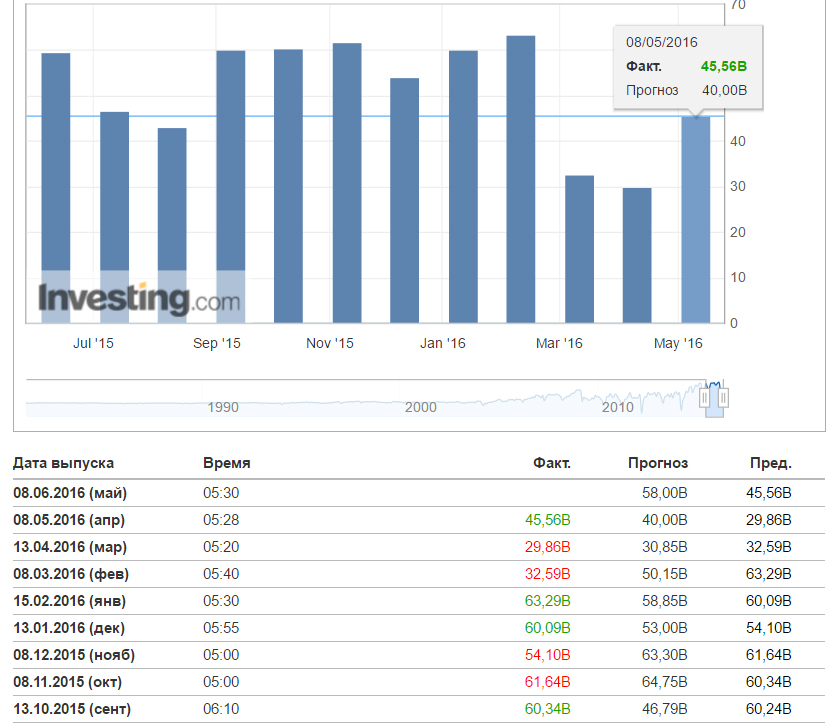The height and width of the screenshot is (724, 826).
Task: Click the red 29,86B actual value
Action: tap(550, 547)
